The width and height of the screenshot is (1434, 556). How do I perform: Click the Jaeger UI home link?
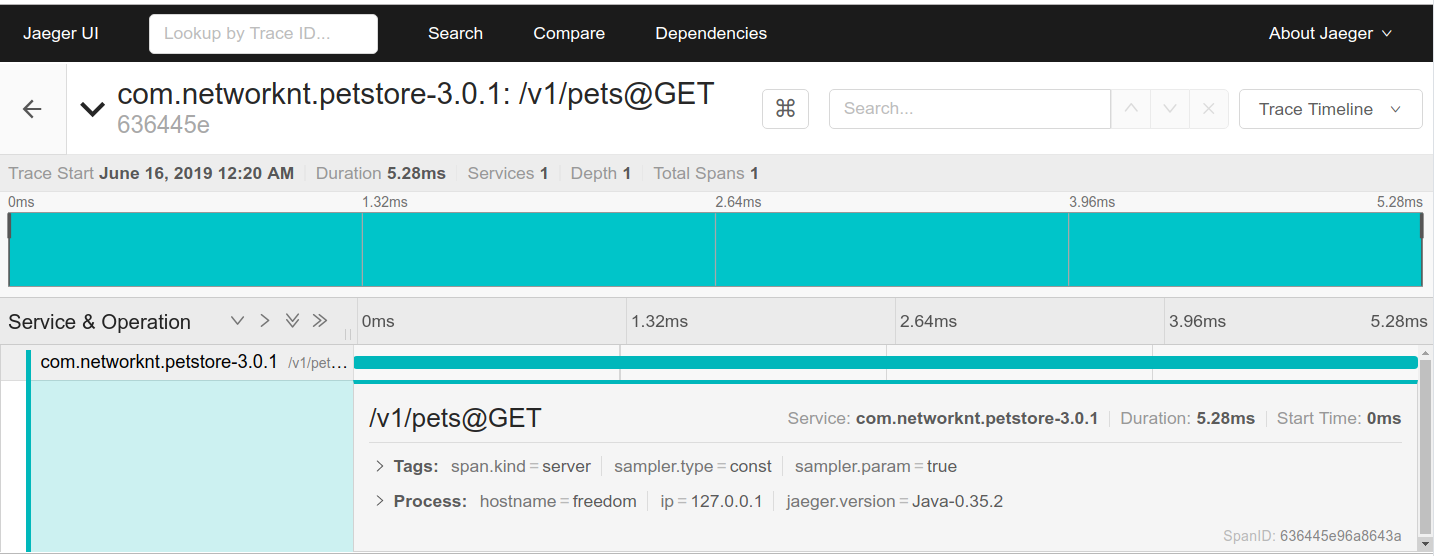(x=61, y=33)
